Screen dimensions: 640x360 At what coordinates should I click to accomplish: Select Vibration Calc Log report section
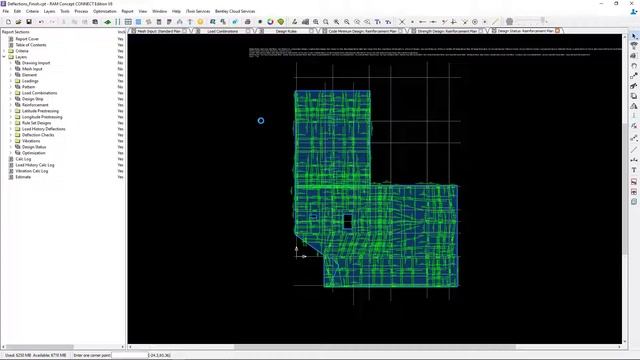point(31,171)
